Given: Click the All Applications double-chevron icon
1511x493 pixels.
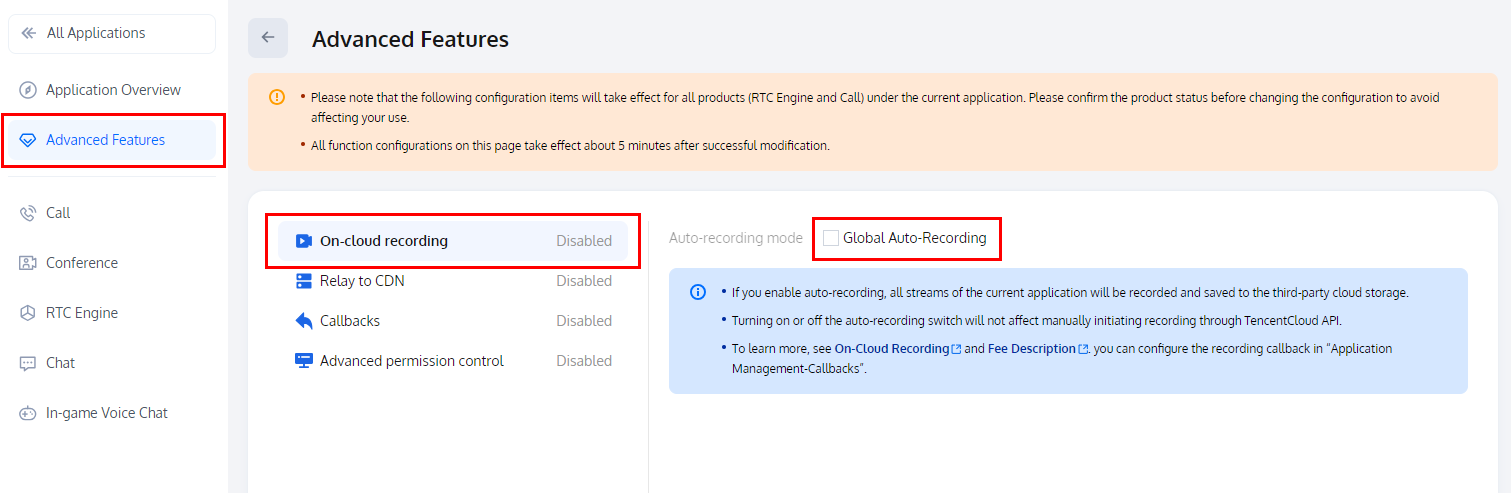Looking at the screenshot, I should pos(28,33).
